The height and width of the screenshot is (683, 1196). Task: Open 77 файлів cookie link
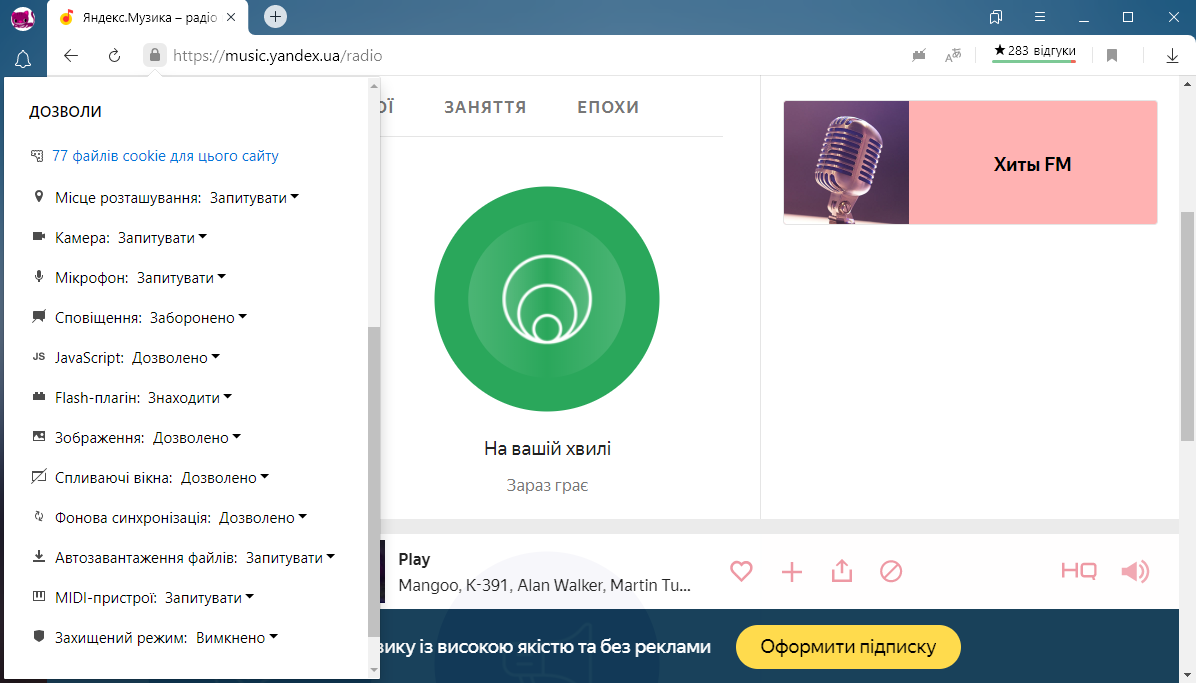coord(166,156)
